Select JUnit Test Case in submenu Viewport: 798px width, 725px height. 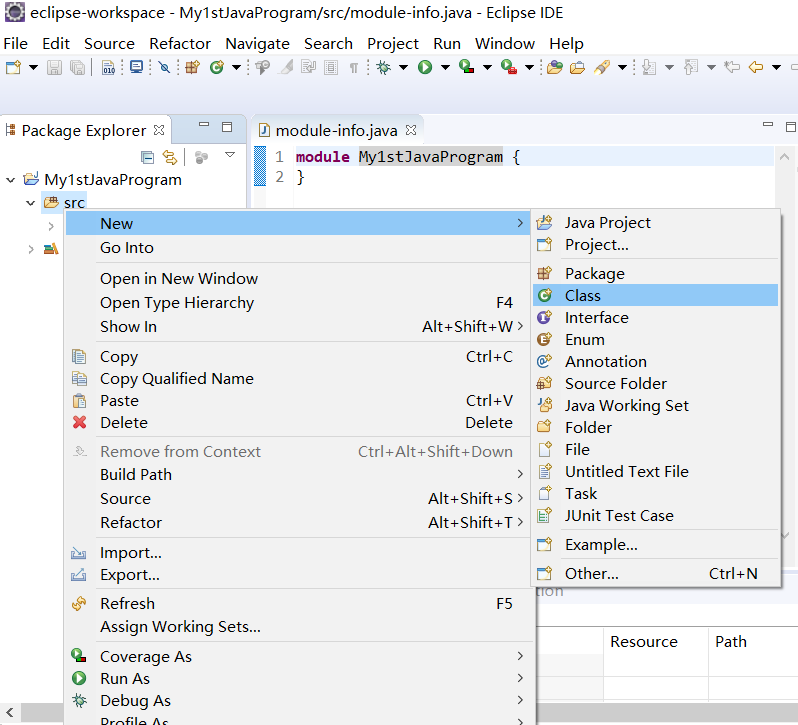click(656, 515)
